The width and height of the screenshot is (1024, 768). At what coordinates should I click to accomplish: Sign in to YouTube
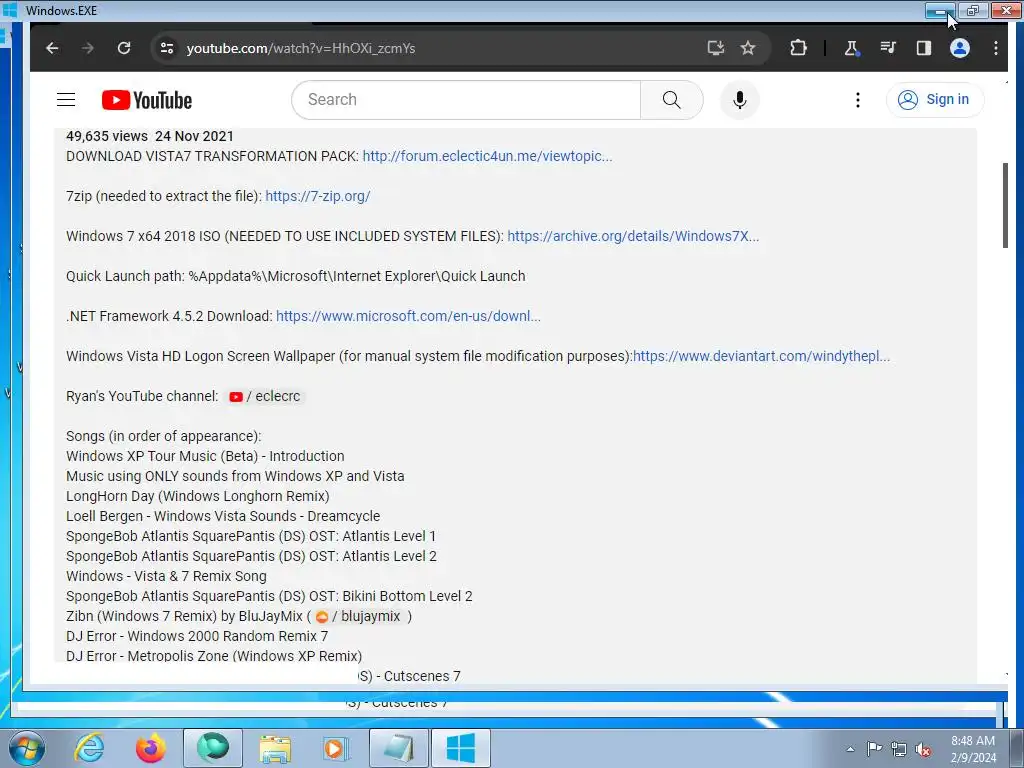(935, 100)
